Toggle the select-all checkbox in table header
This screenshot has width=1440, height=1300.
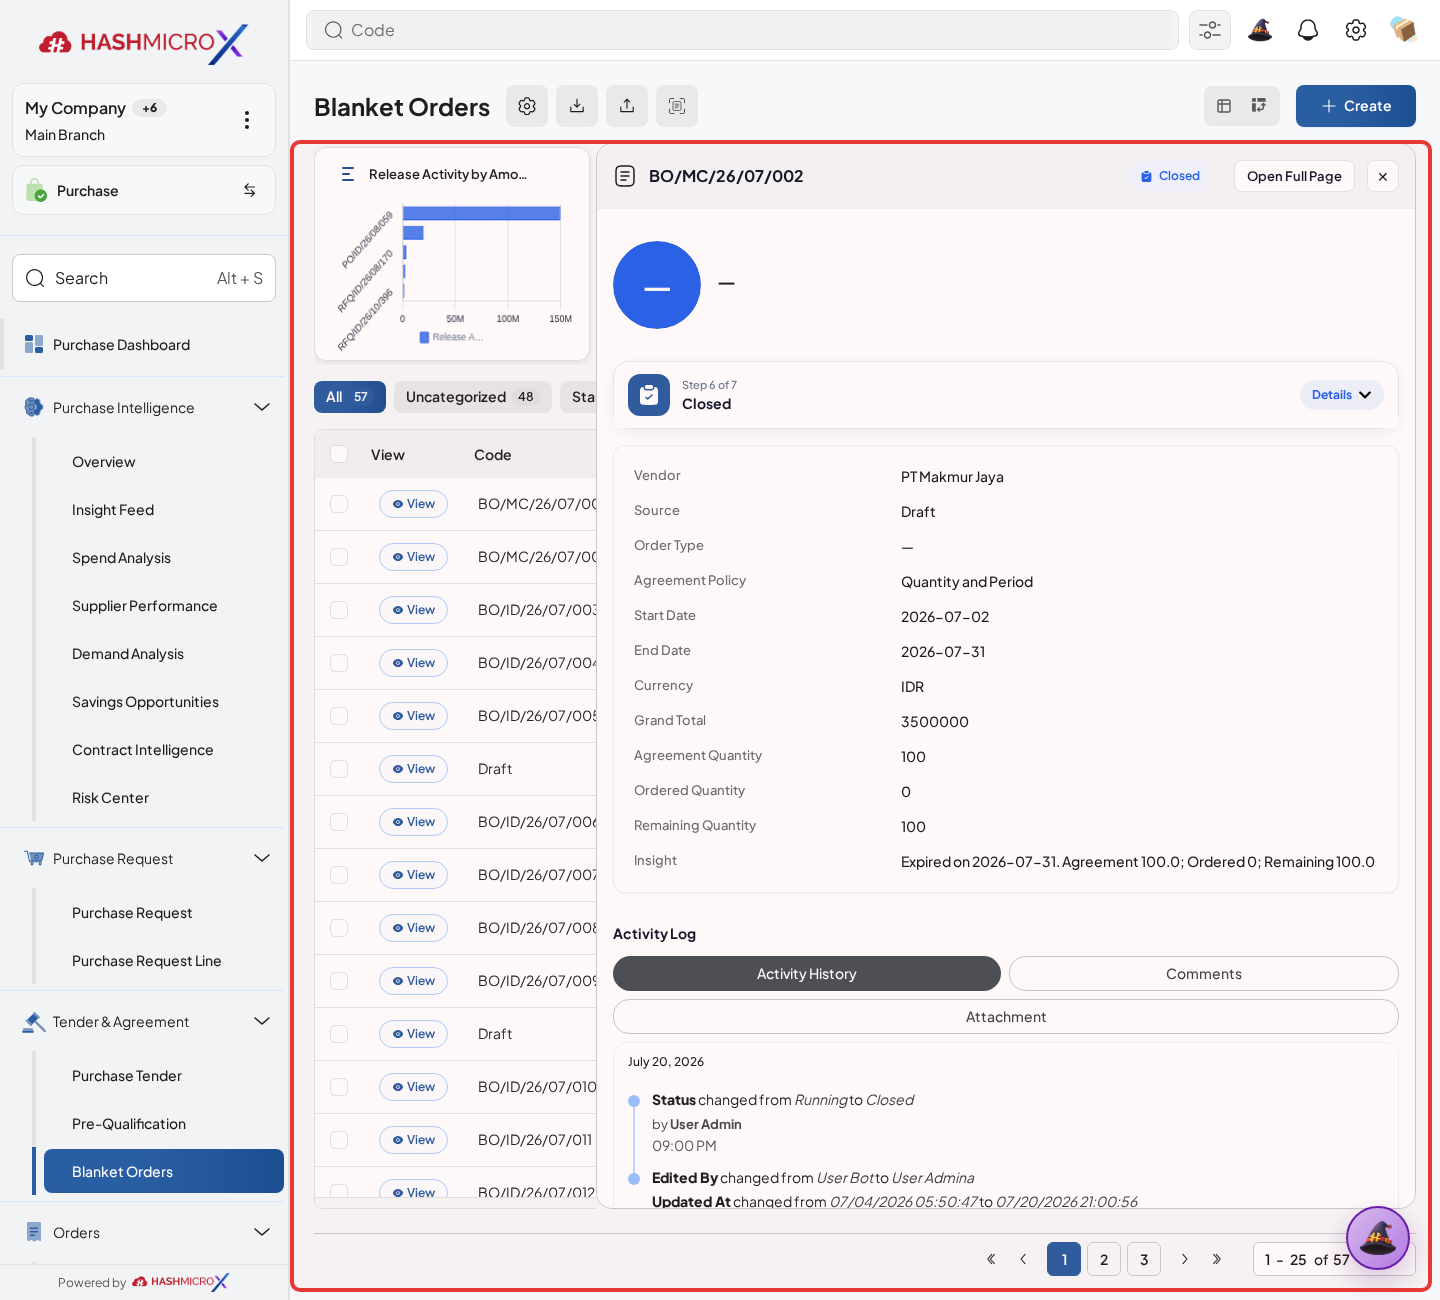pyautogui.click(x=339, y=454)
